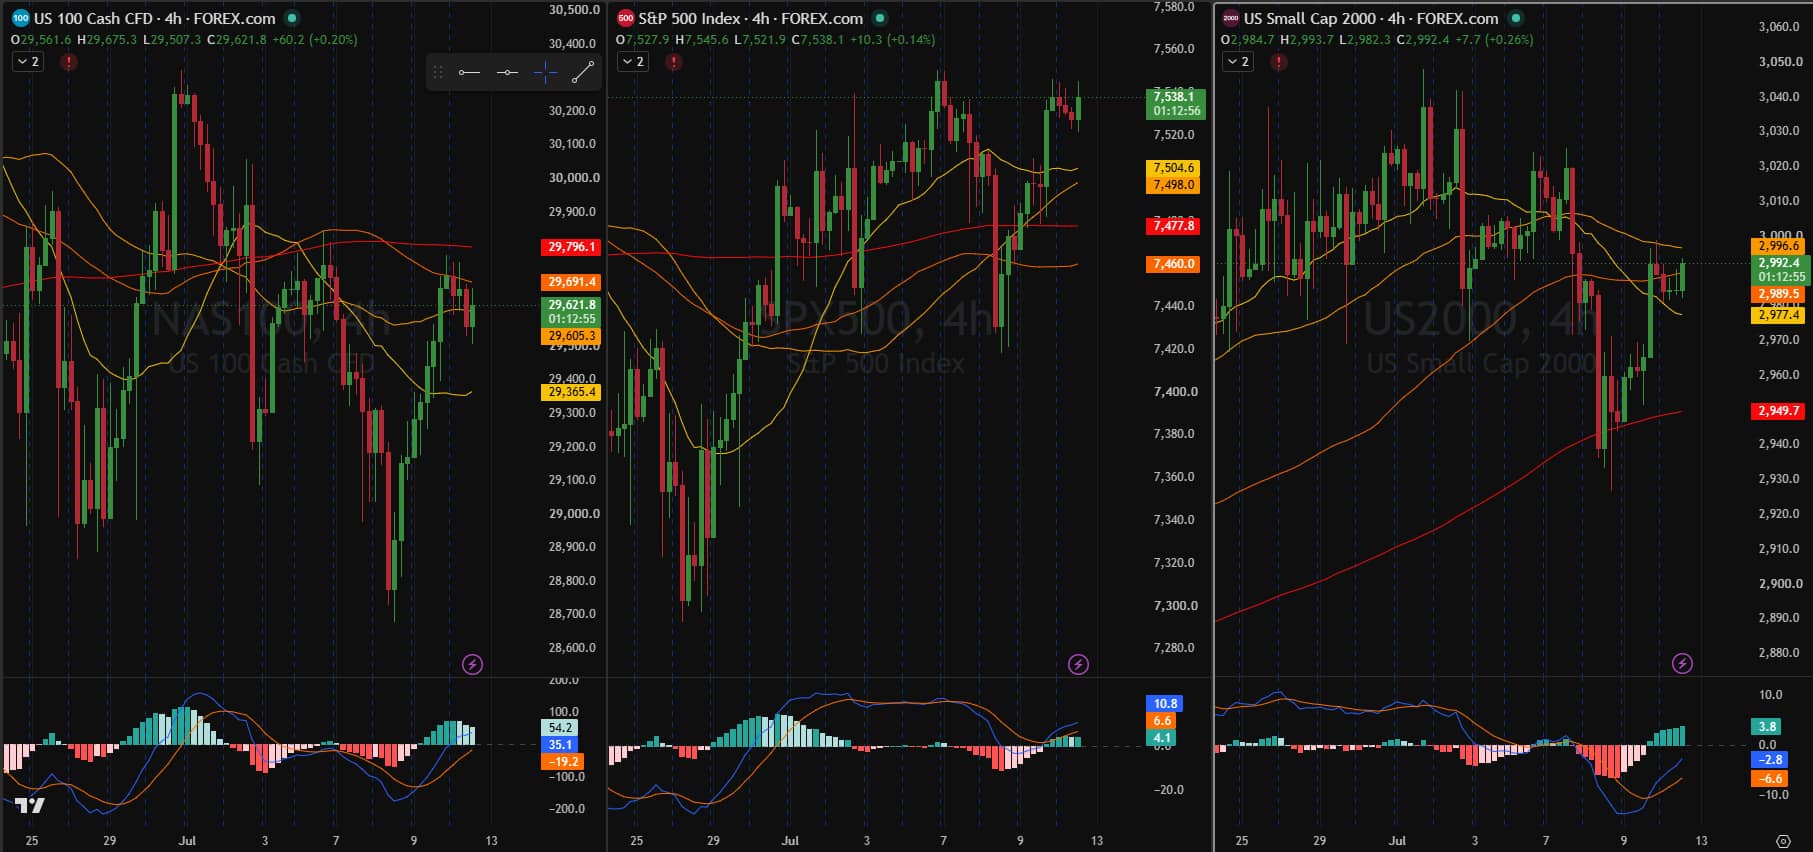Viewport: 1813px width, 852px height.
Task: Click the US 100 chart lightning events icon
Action: [x=472, y=664]
